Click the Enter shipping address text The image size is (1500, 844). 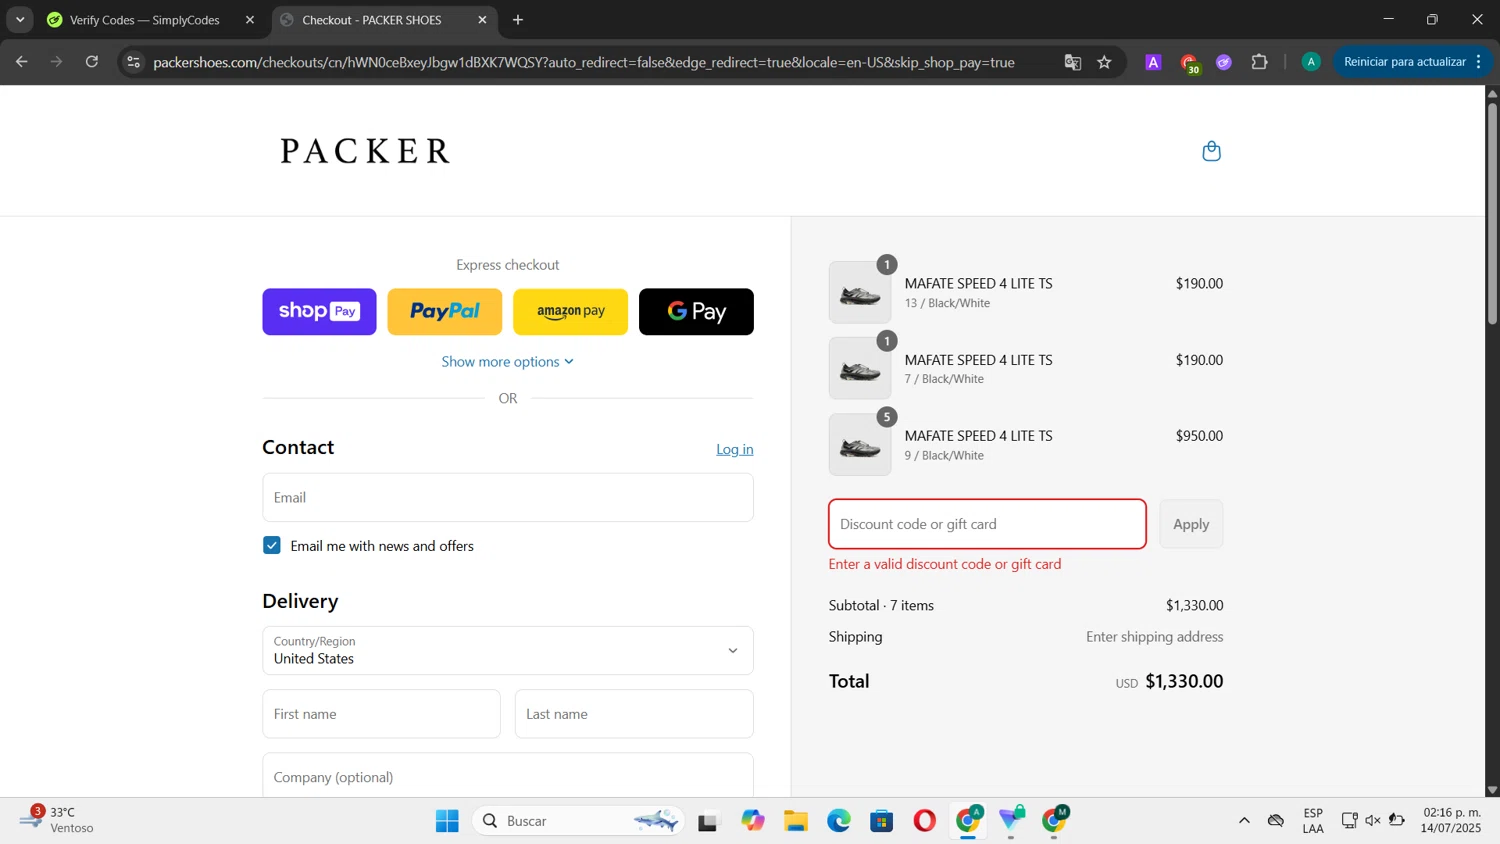[x=1154, y=637]
